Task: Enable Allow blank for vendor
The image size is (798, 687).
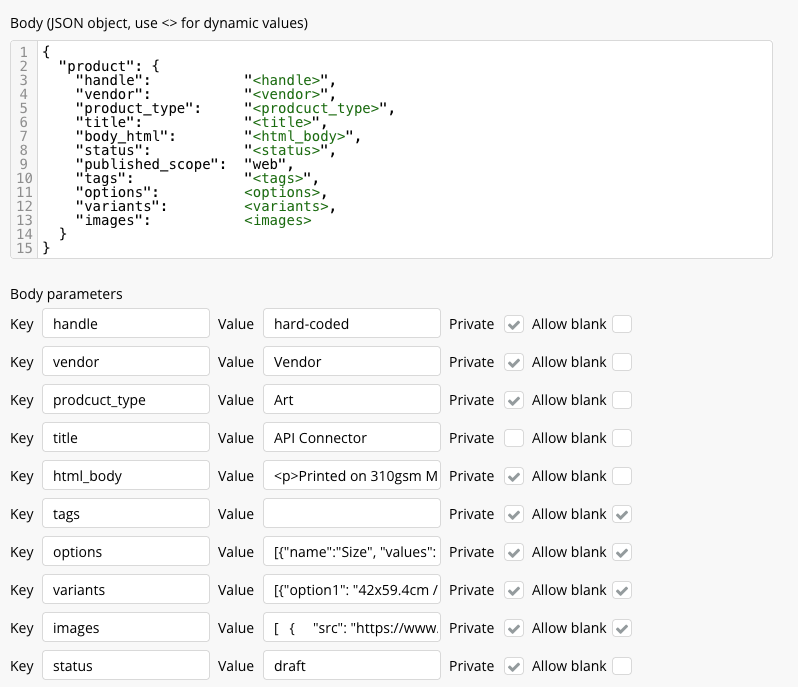Action: pos(622,362)
